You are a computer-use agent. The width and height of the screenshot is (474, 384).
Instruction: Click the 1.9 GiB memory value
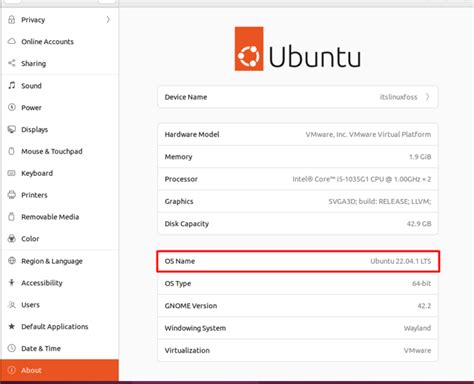pos(420,157)
